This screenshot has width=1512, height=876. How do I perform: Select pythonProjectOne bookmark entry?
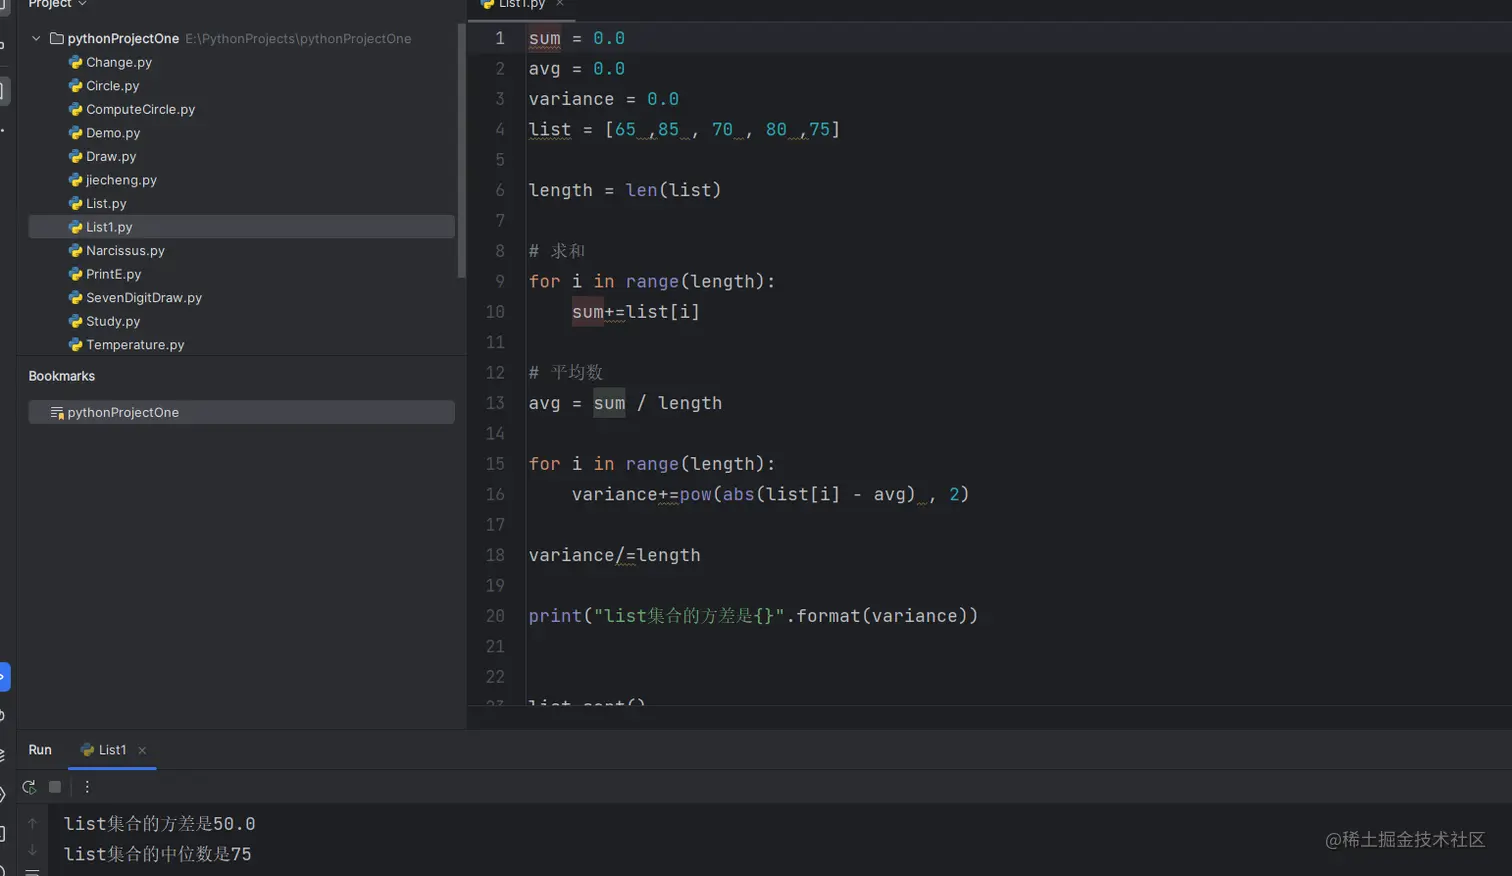coord(241,412)
